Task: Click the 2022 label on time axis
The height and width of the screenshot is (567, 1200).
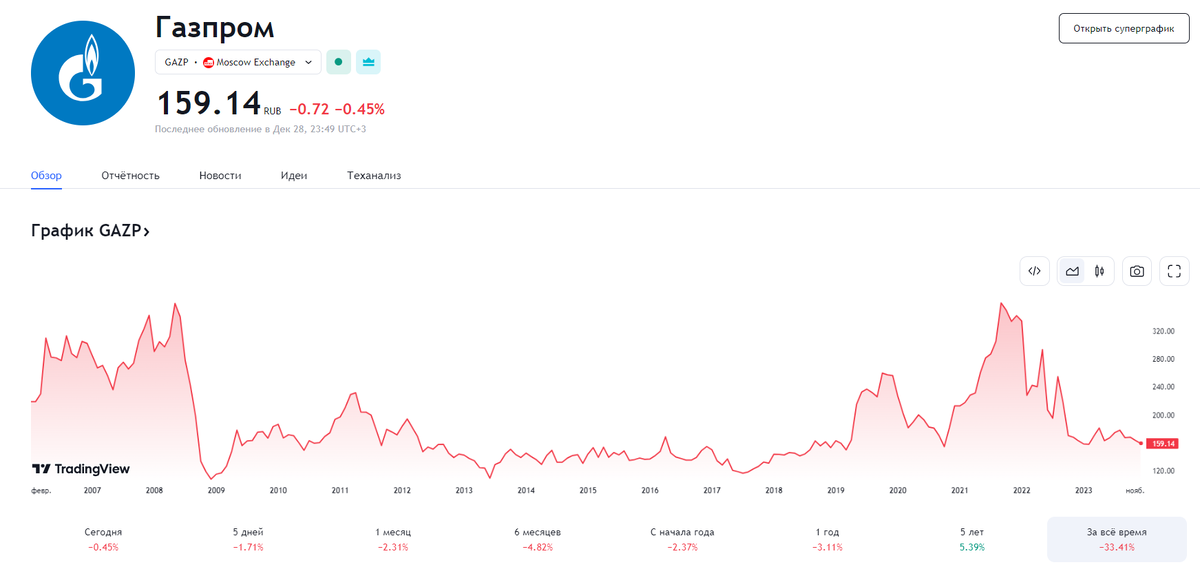Action: click(1022, 491)
